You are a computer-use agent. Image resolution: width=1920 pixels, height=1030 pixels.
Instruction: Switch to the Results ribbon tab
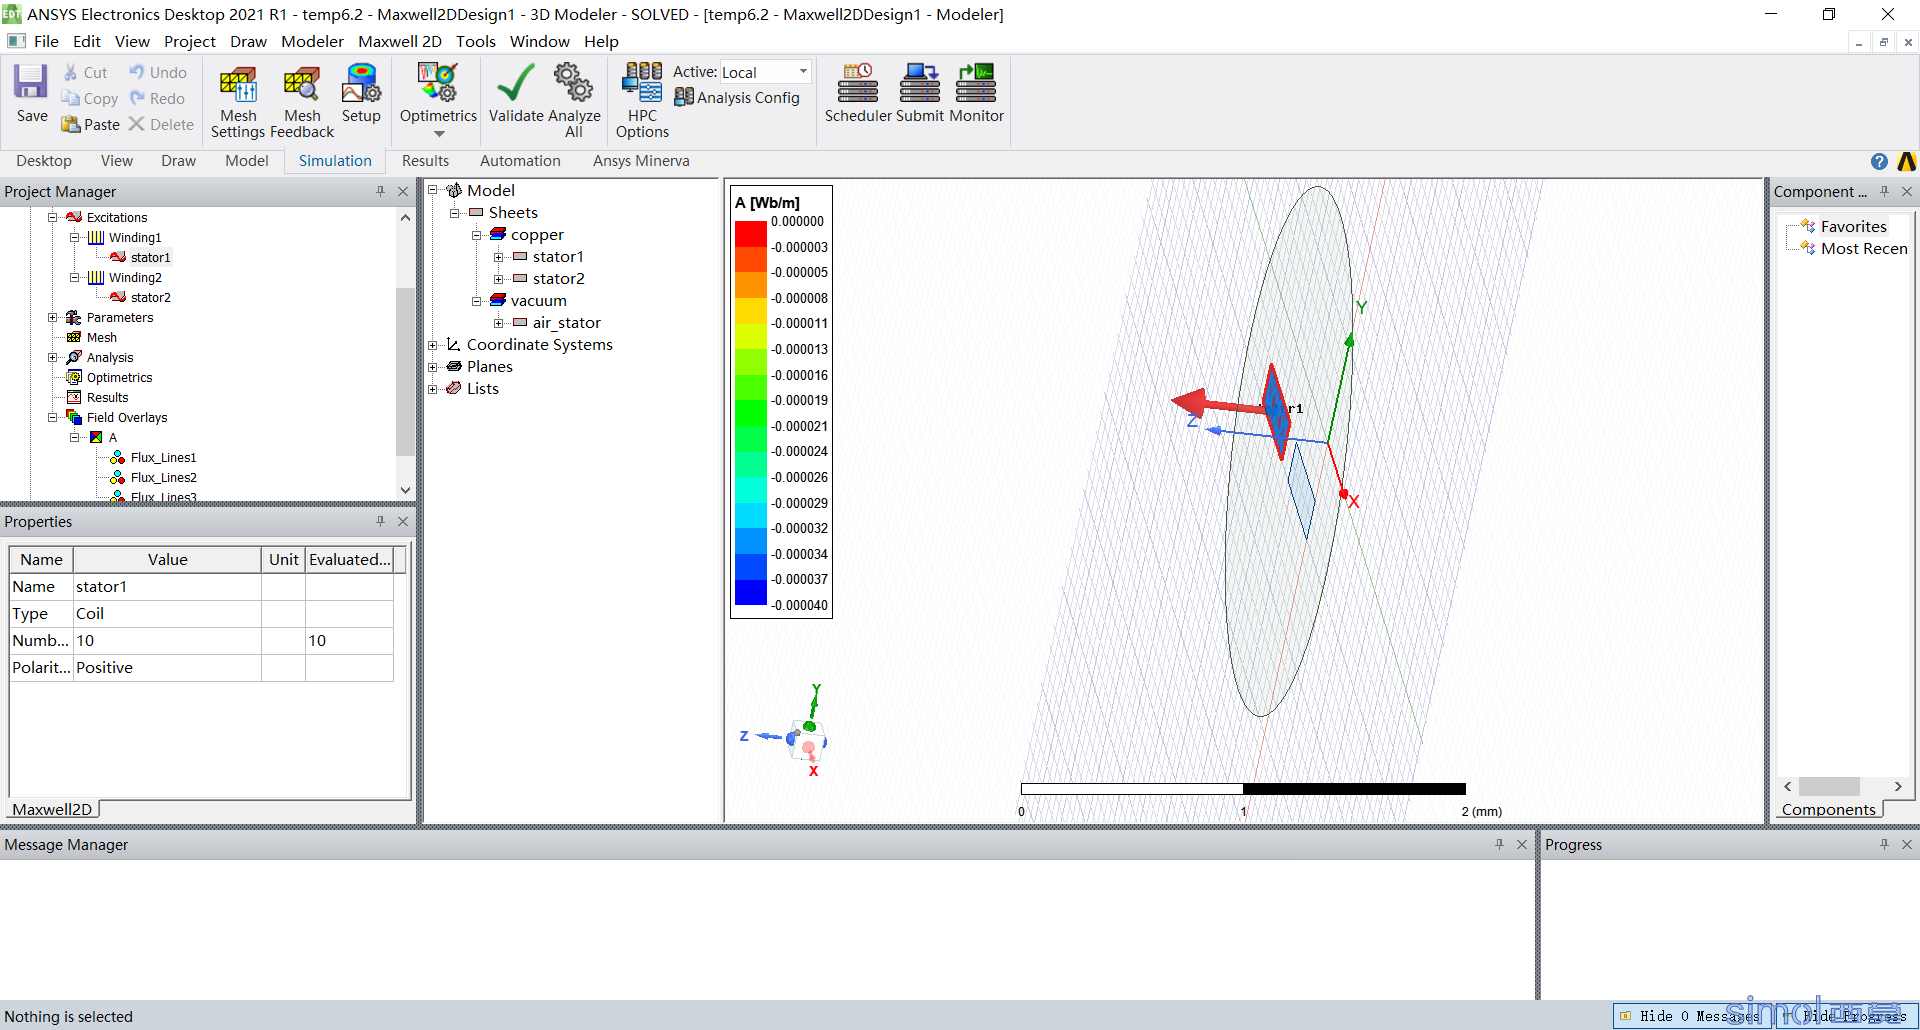point(425,161)
